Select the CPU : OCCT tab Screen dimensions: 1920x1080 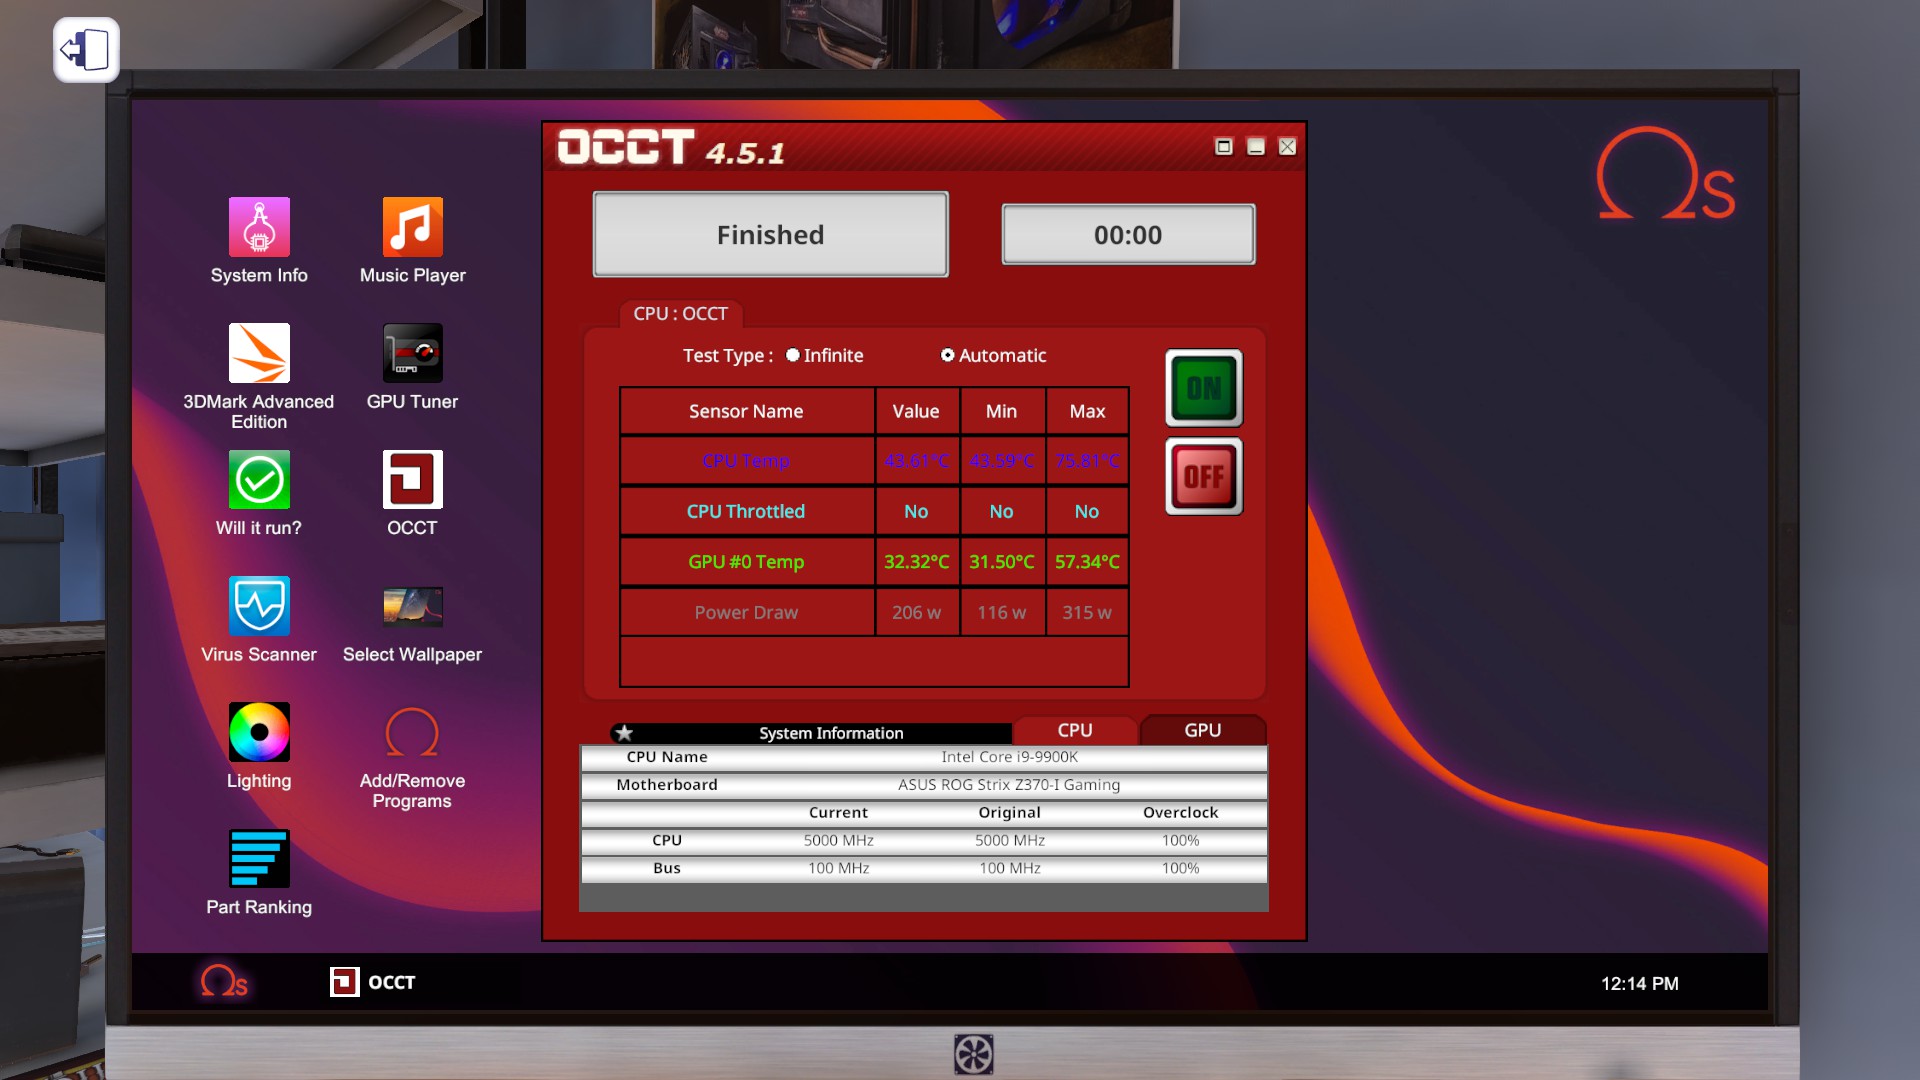[x=680, y=313]
